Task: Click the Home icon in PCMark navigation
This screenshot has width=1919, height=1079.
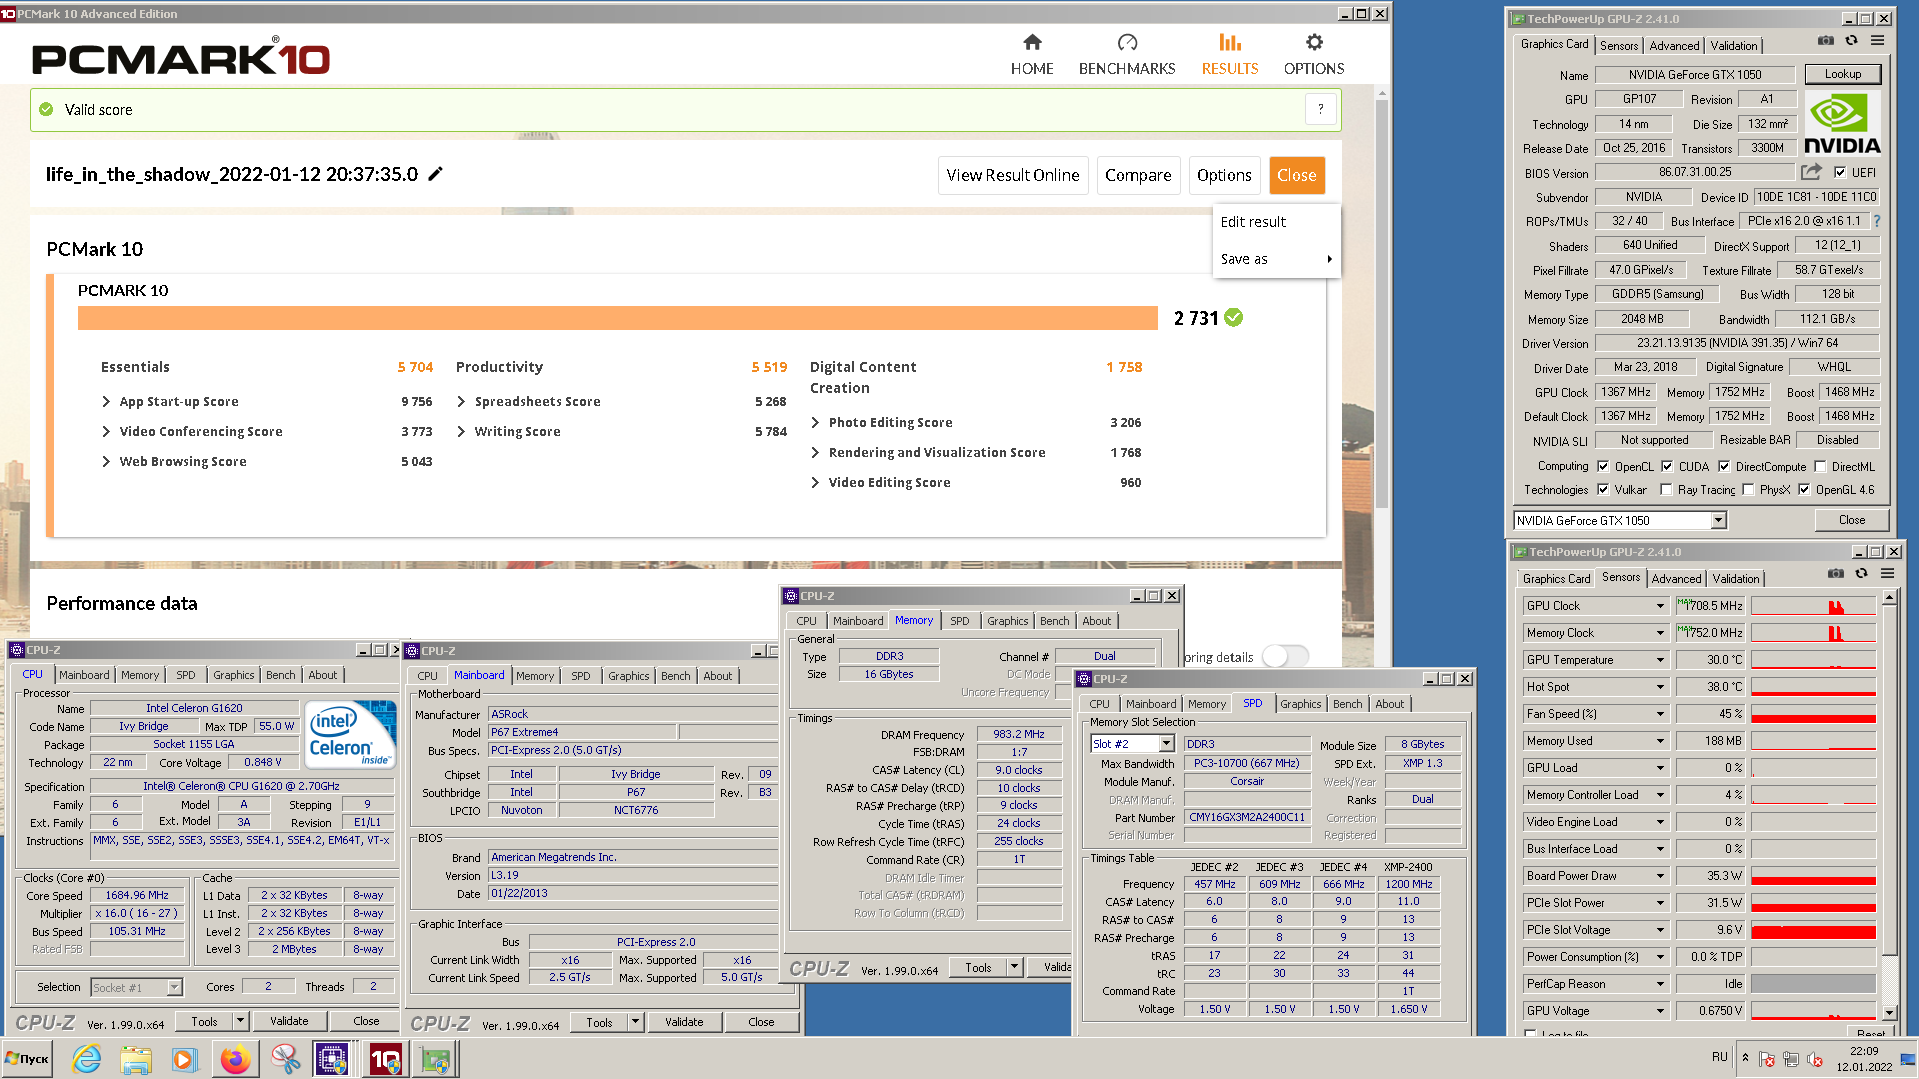Action: (x=1032, y=42)
